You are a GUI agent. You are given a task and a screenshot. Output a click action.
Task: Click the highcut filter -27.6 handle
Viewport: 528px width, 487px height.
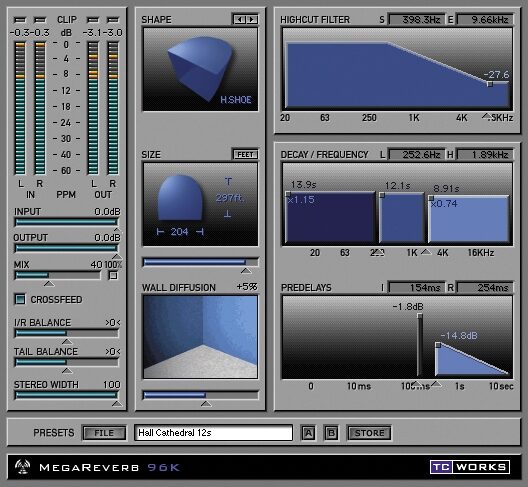coord(490,84)
